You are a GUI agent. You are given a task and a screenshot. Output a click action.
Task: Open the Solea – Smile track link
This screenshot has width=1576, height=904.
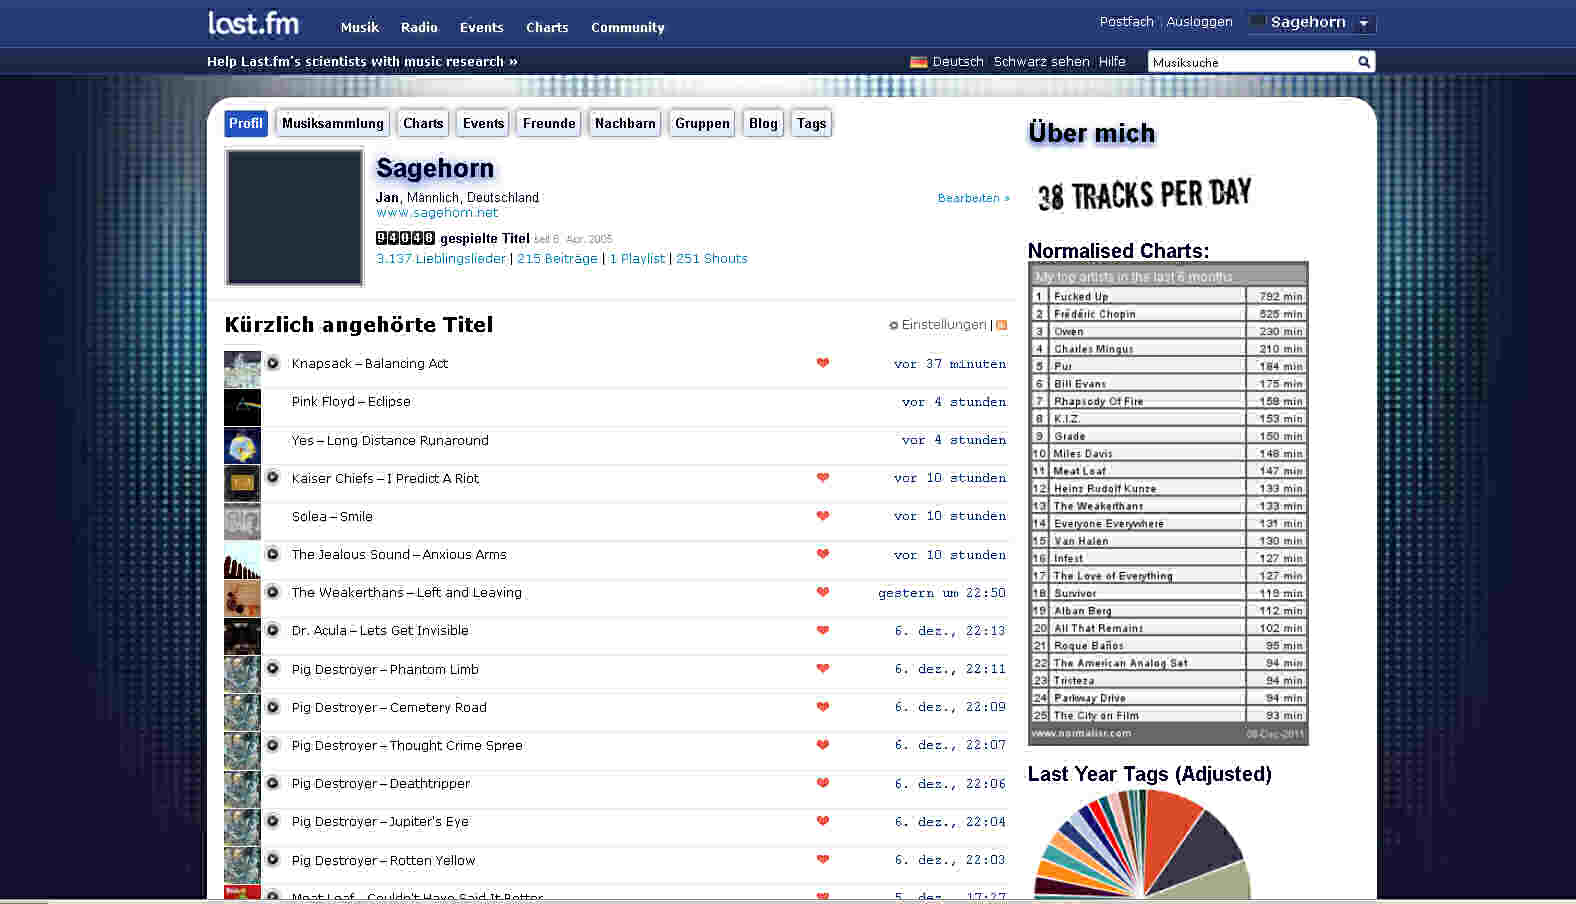click(332, 517)
